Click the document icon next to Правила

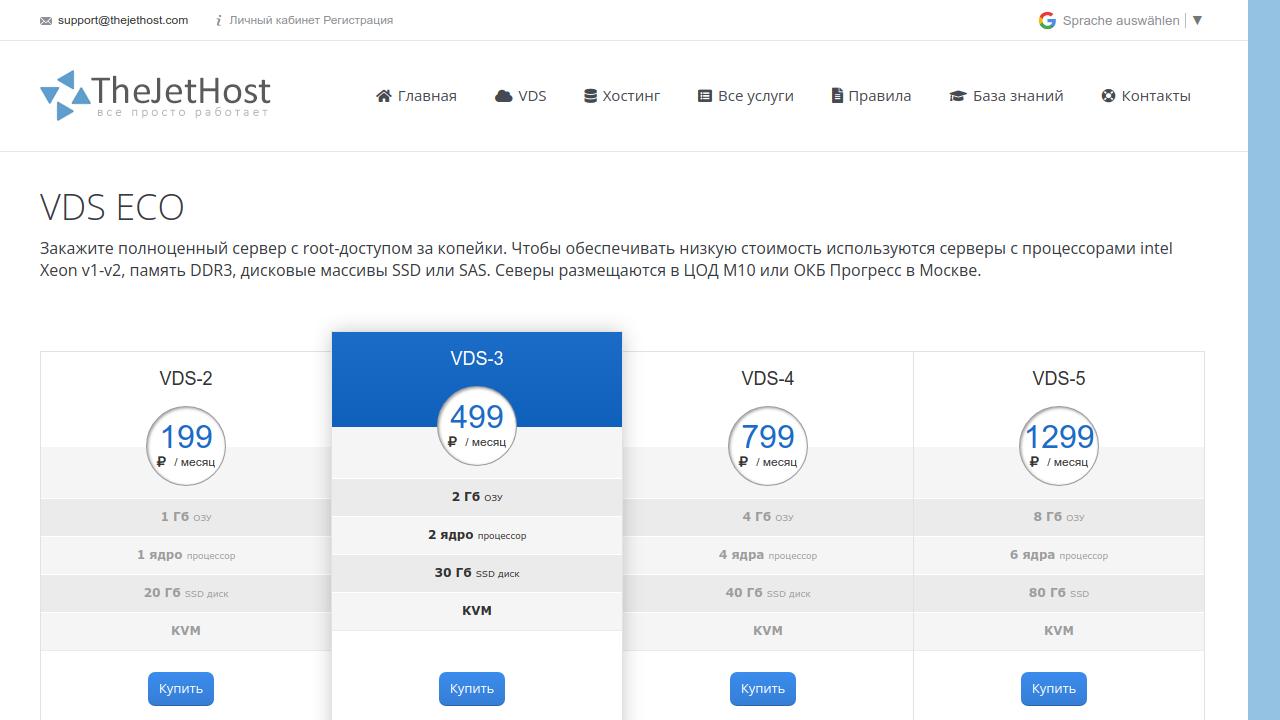coord(837,96)
